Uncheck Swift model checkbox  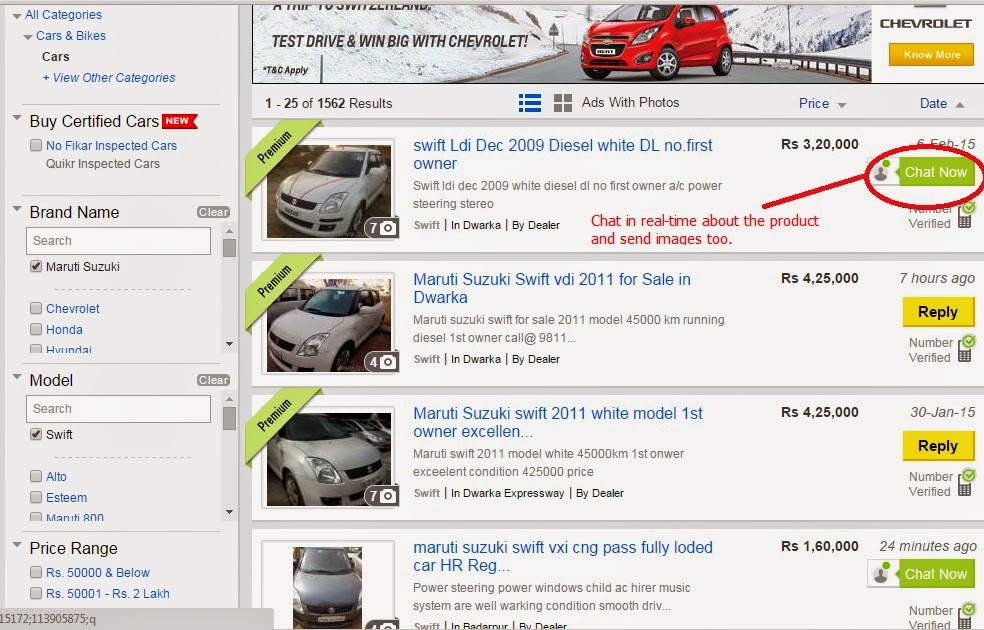(x=36, y=434)
